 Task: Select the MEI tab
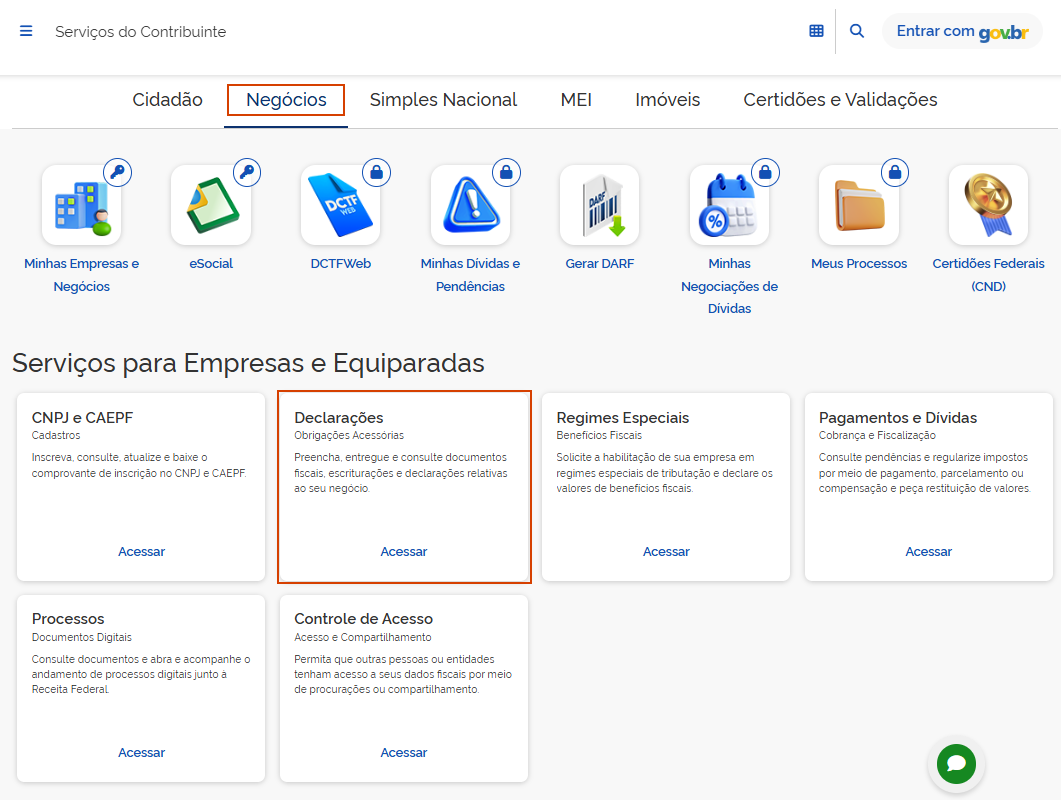576,100
